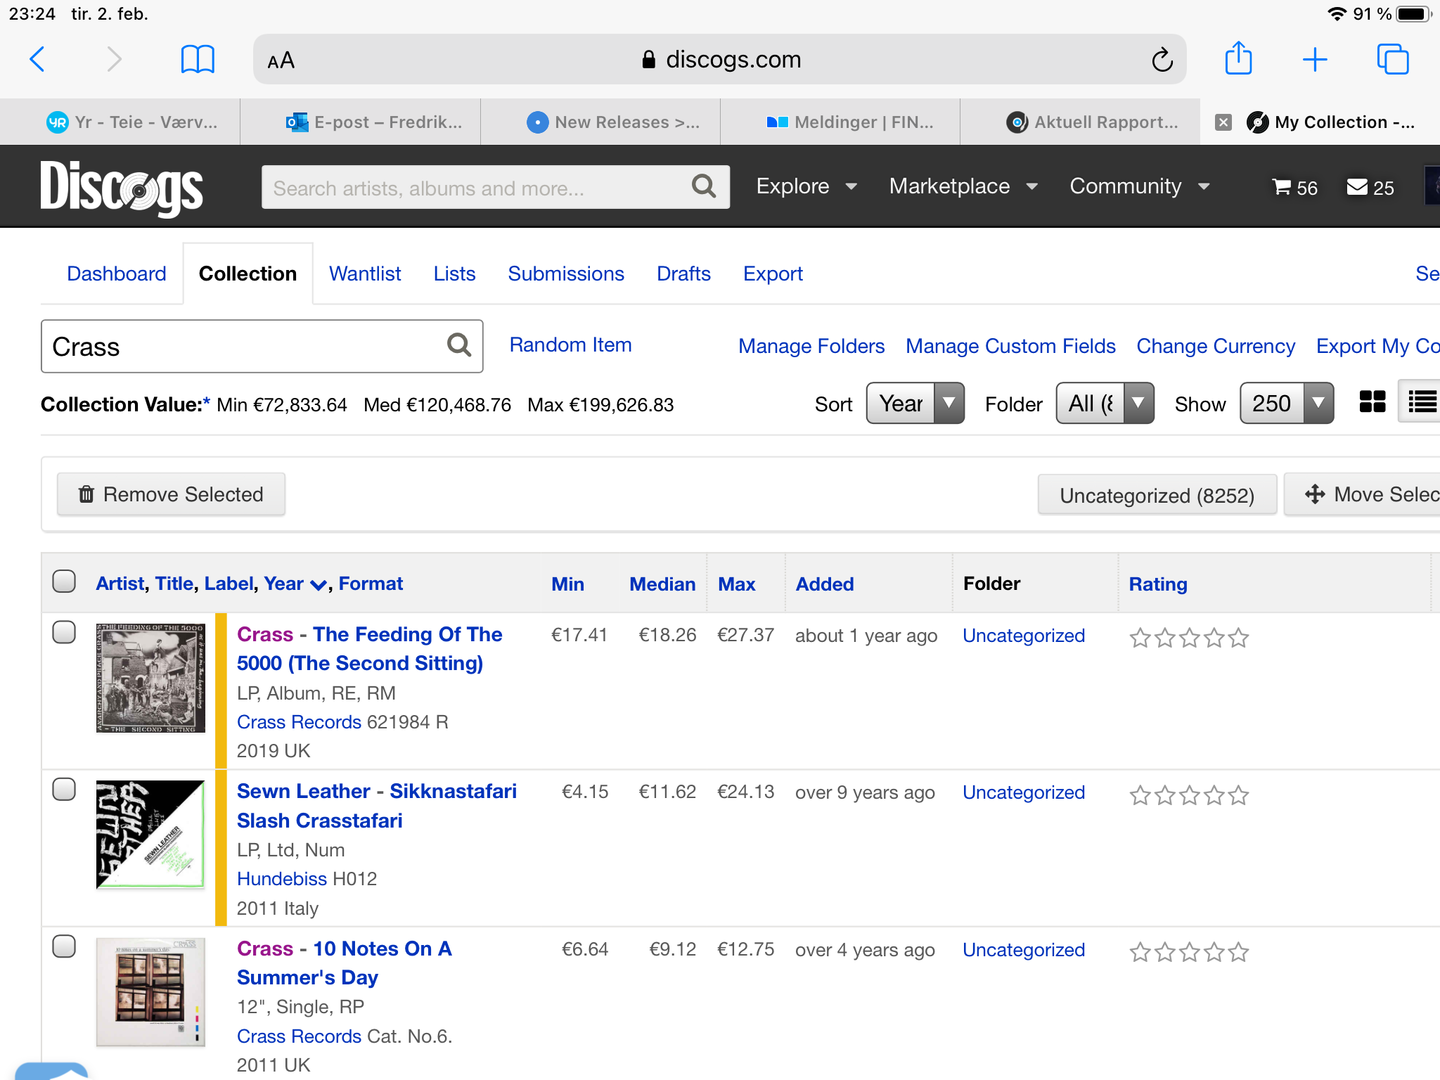Rate 10 Notes On A Summer's Day three stars

(x=1190, y=952)
